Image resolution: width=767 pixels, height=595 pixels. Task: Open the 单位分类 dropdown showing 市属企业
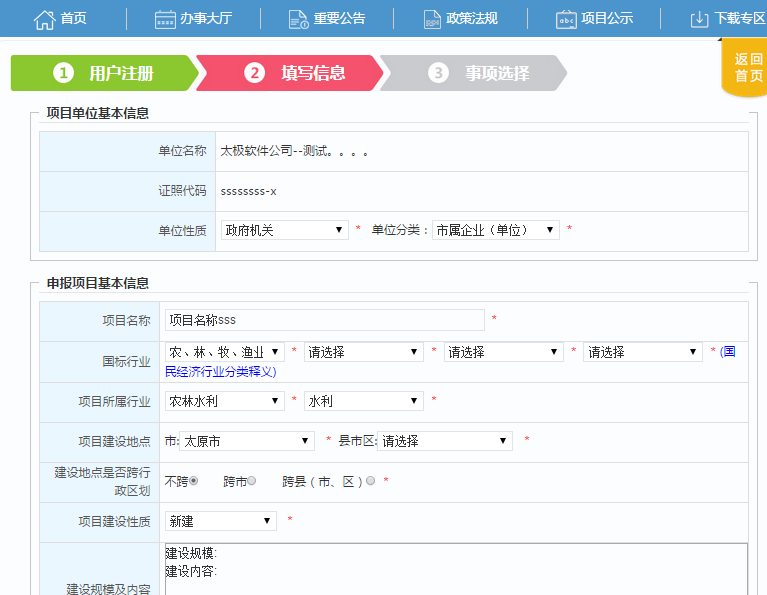click(x=495, y=230)
